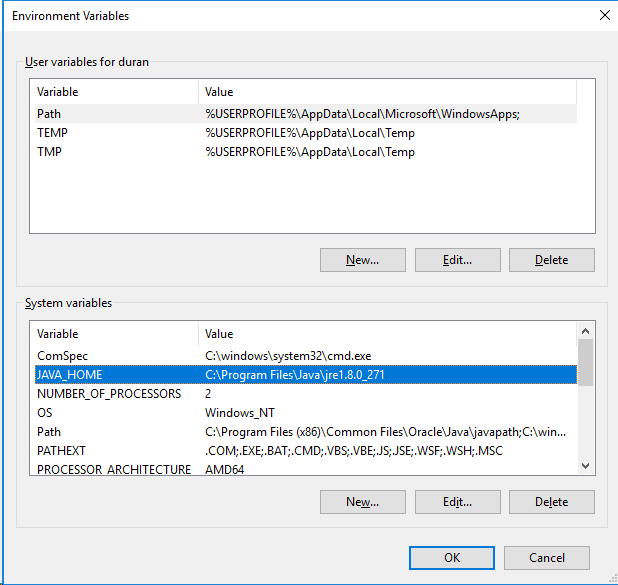Image resolution: width=618 pixels, height=585 pixels.
Task: Click Delete under System variables
Action: (552, 502)
